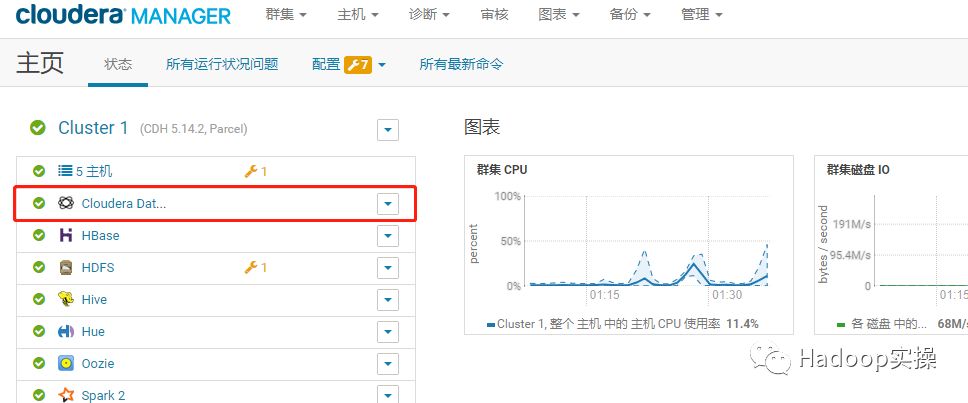Click Cluster 1 green health status icon
The width and height of the screenshot is (968, 403).
coord(38,128)
